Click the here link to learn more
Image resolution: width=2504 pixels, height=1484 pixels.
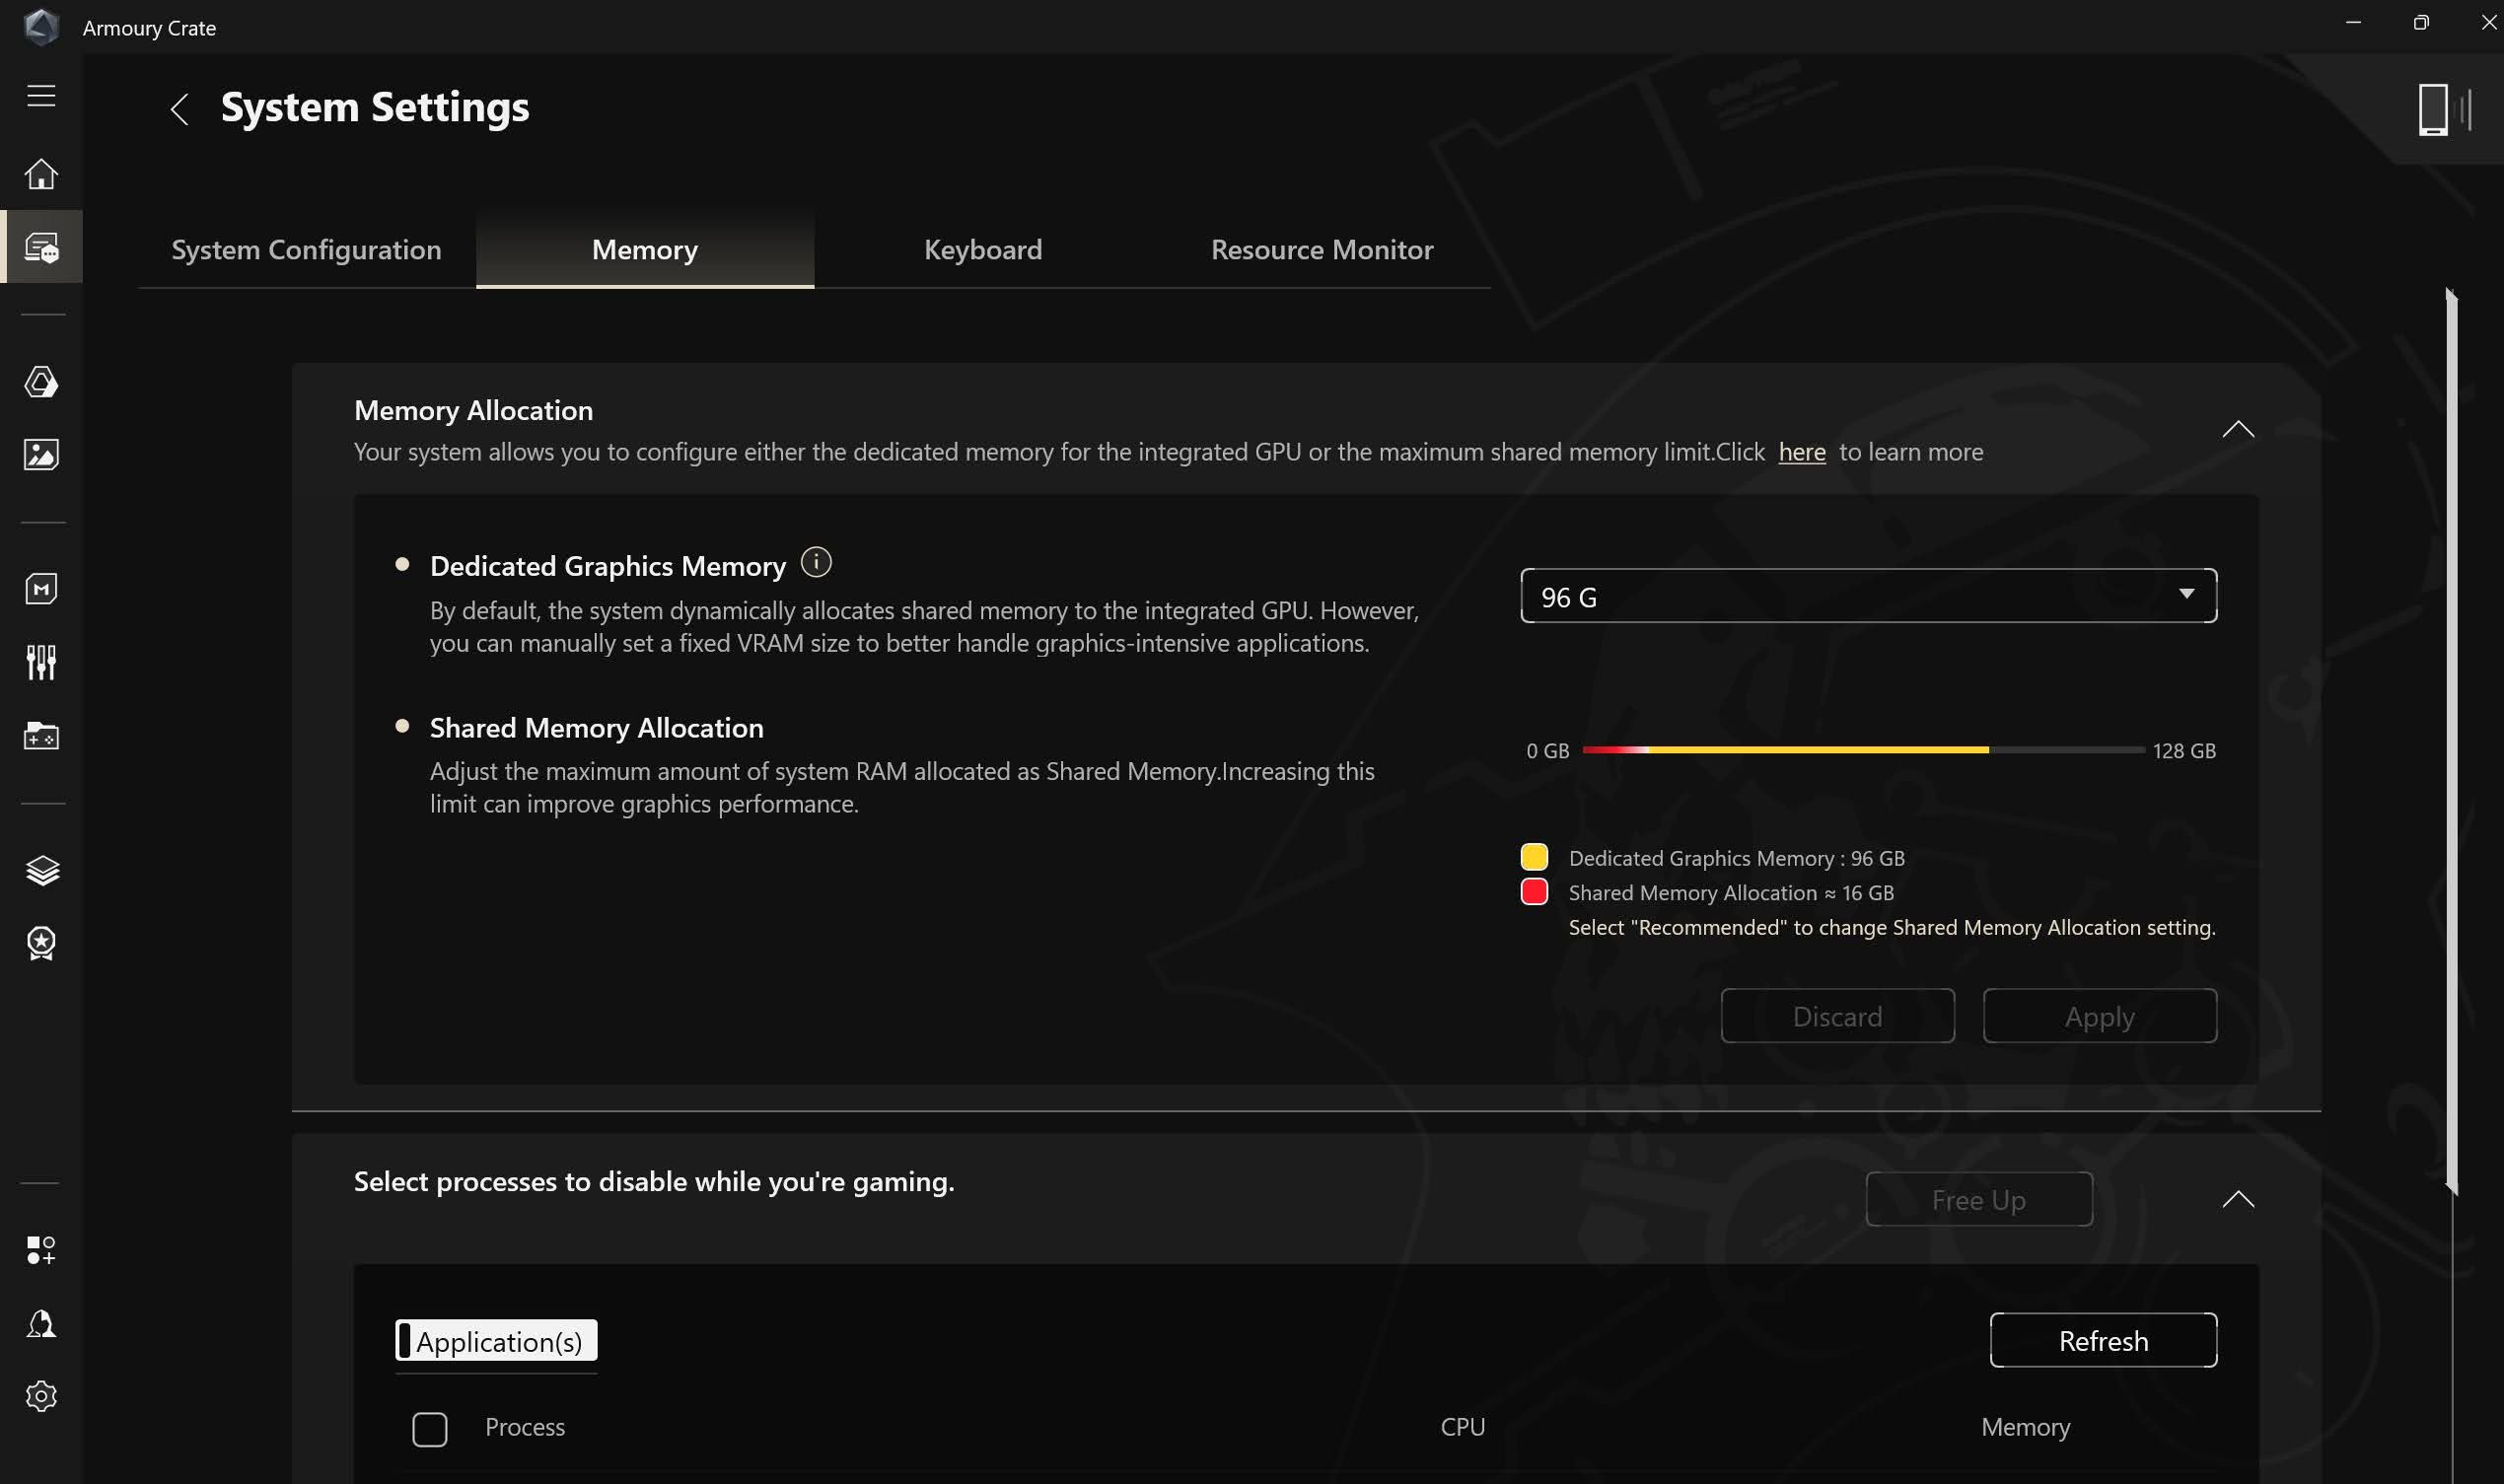(x=1801, y=452)
